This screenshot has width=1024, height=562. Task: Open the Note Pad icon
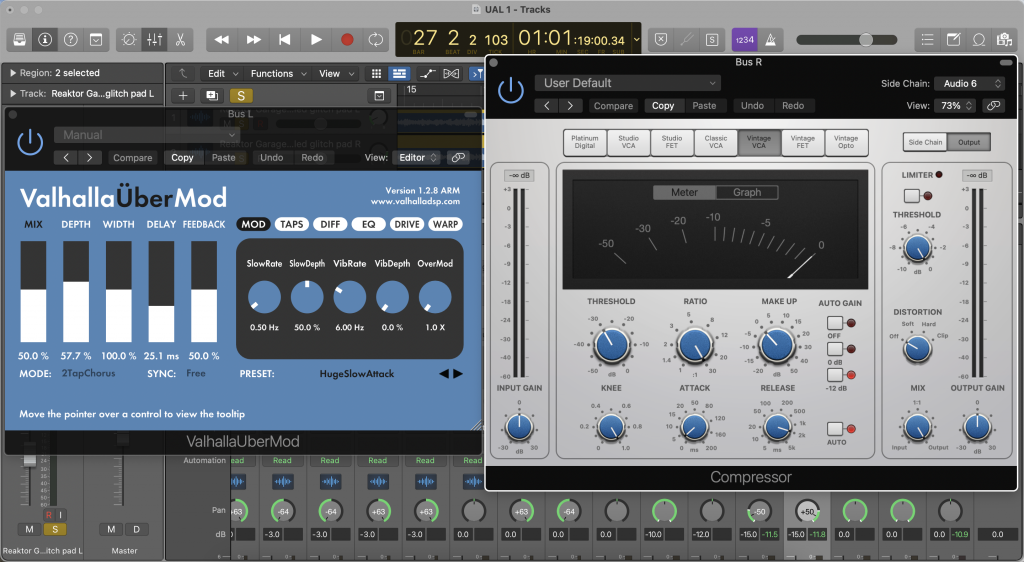pos(953,40)
